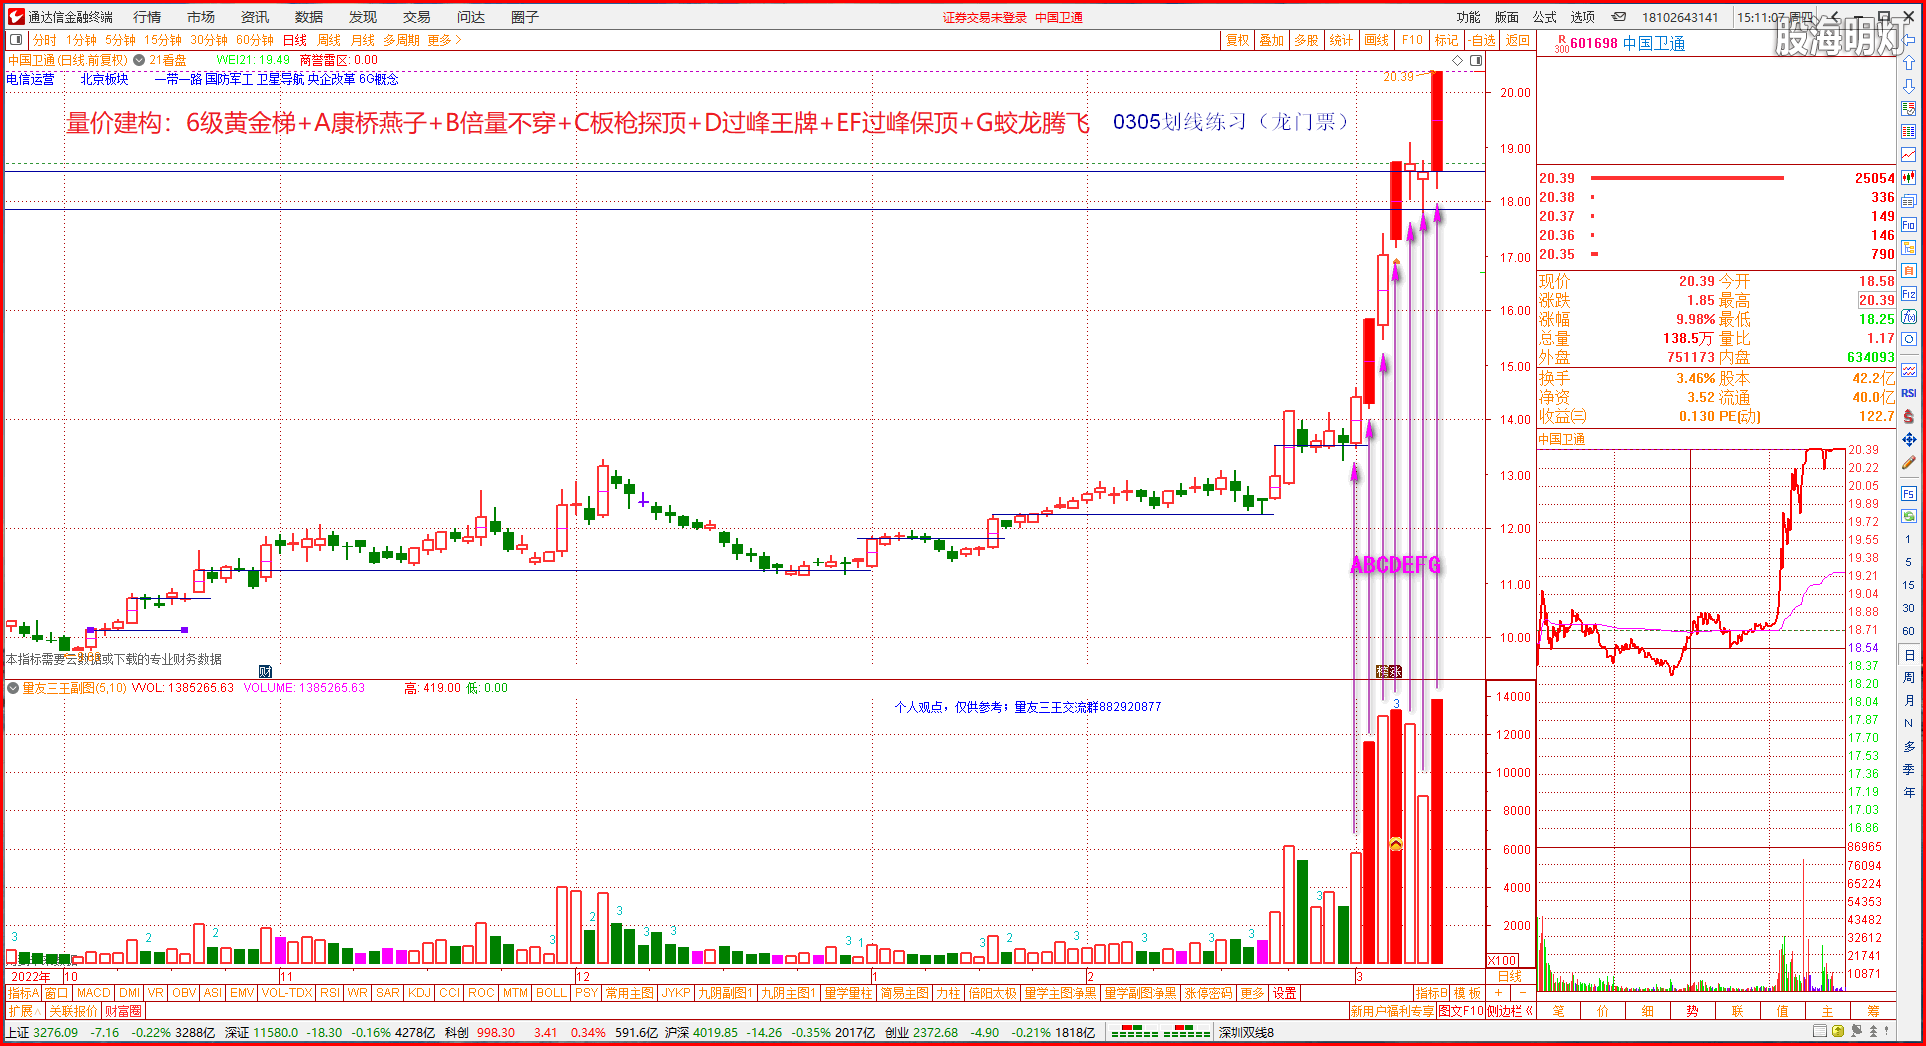Select the KDJ indicator tab
This screenshot has height=1046, width=1926.
420,993
